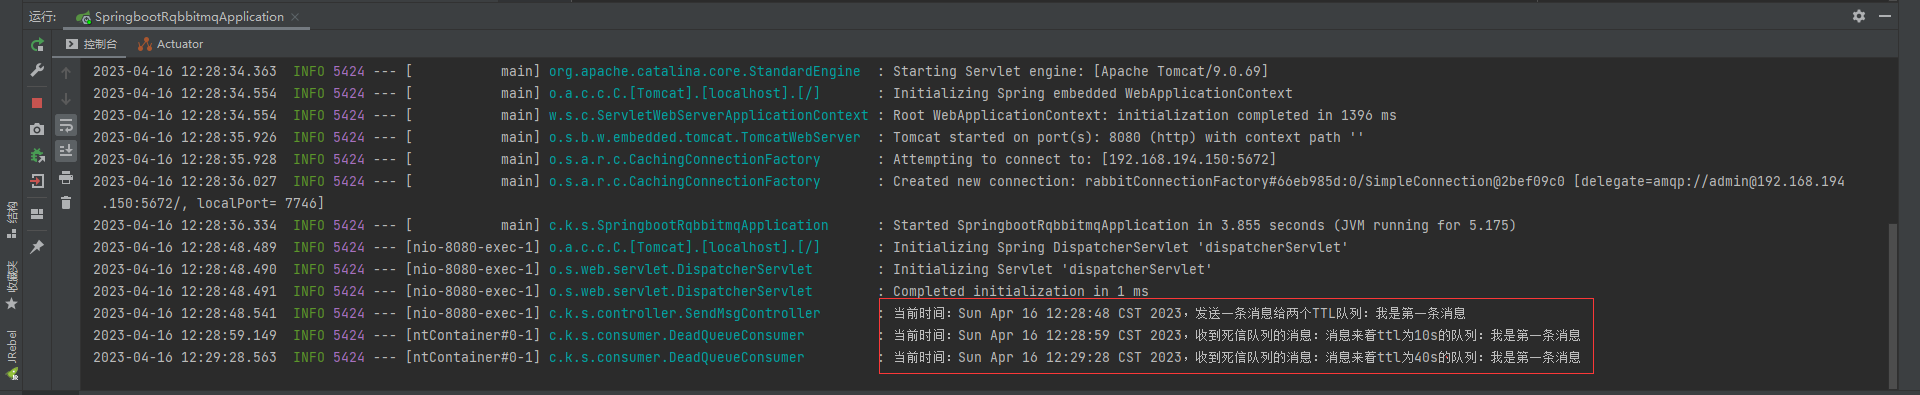Screen dimensions: 1920x395
Task: Open the 结构 structure side panel
Action: (x=12, y=220)
